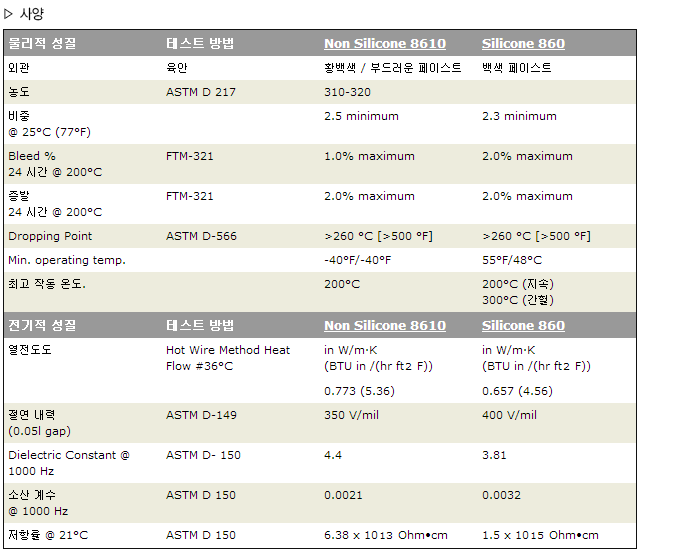Click the 육안 test method cell

pyautogui.click(x=176, y=68)
